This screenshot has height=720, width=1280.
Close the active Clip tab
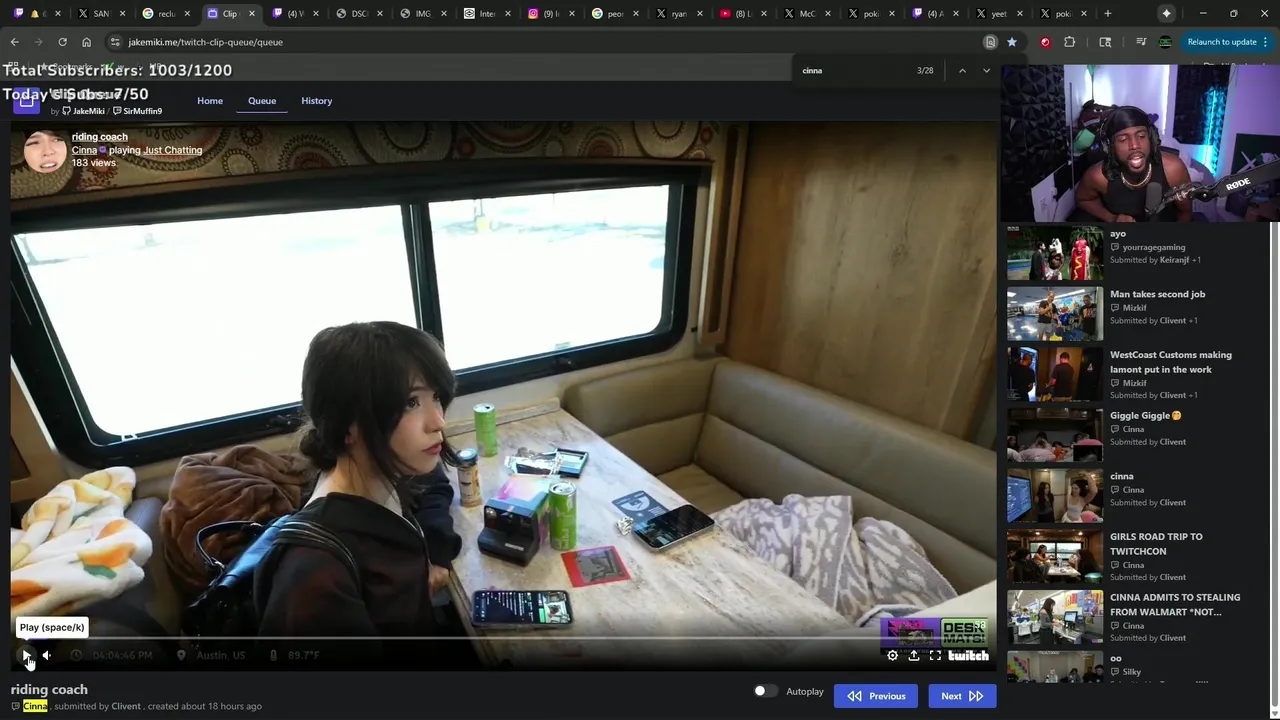[x=251, y=14]
